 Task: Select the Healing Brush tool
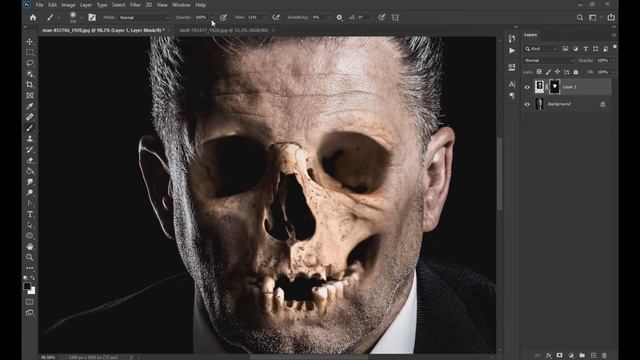pos(30,117)
